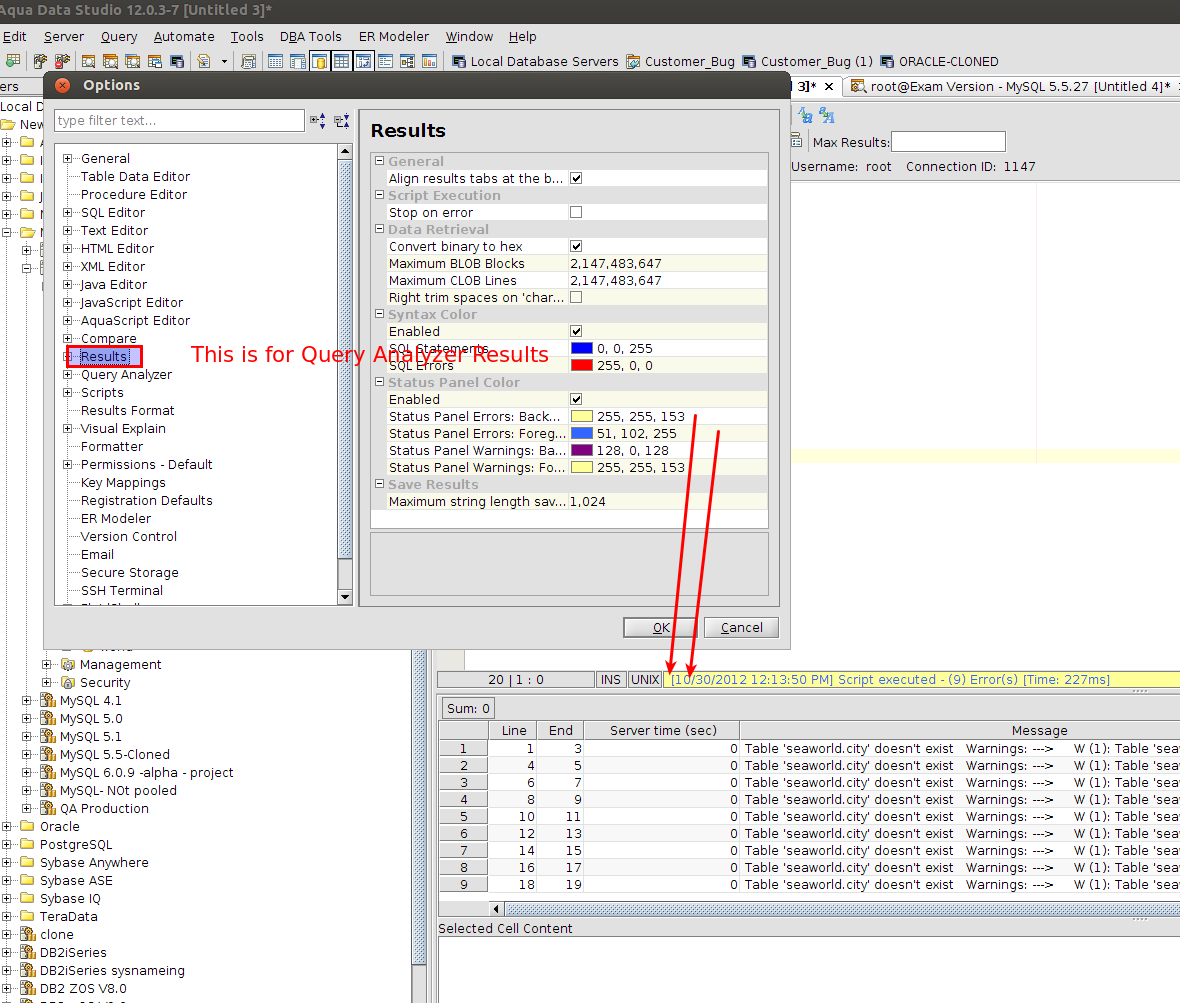Click the script edit pencil toolbar icon
Image resolution: width=1180 pixels, height=1003 pixels.
(204, 61)
